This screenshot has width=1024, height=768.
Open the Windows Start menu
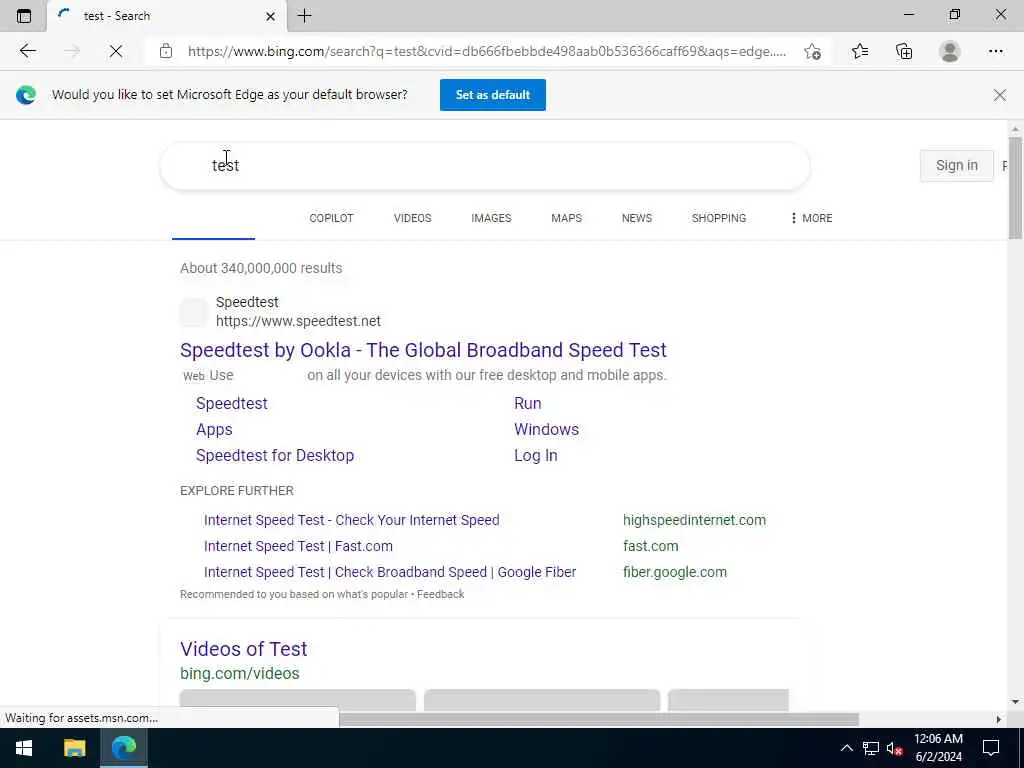click(24, 748)
